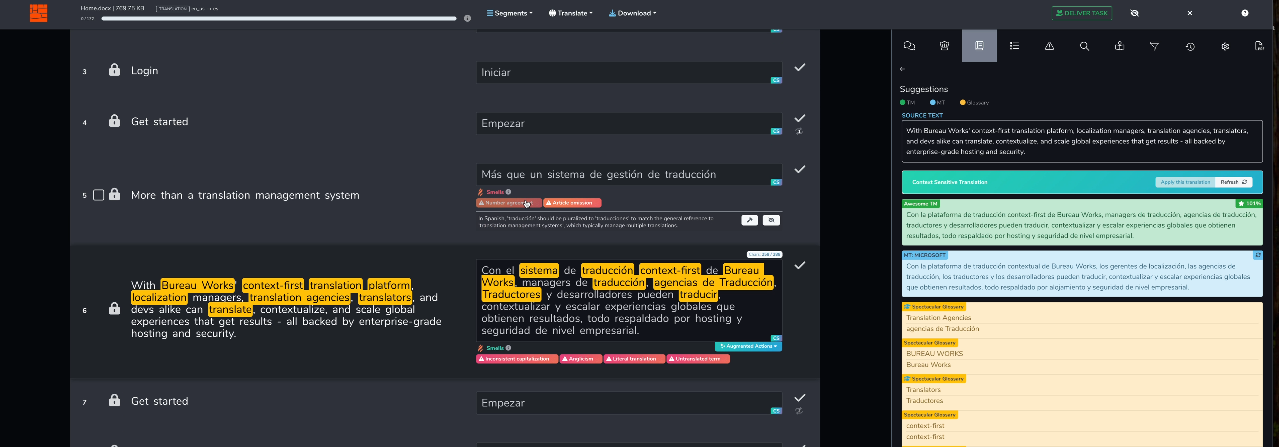
Task: Open the search panel magnifier icon
Action: (x=1084, y=46)
